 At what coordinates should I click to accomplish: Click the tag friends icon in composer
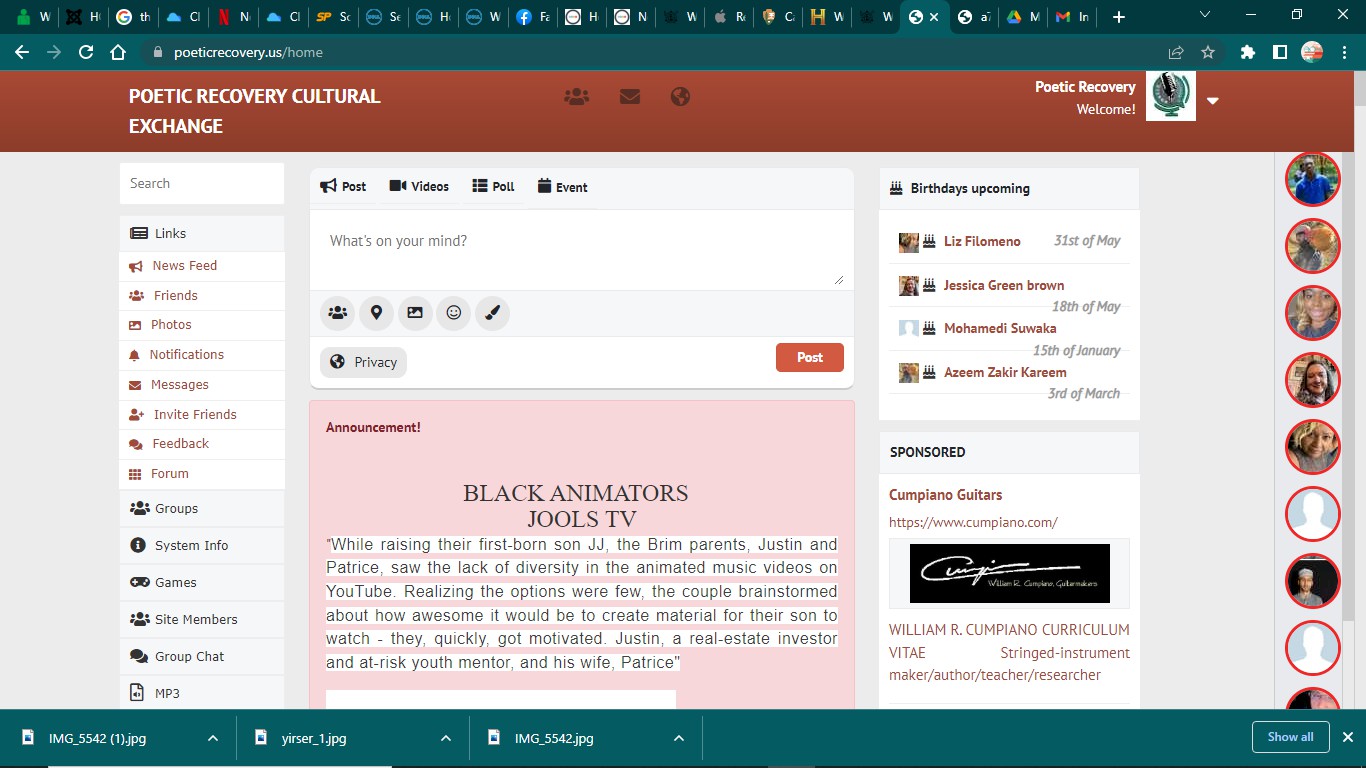coord(338,313)
